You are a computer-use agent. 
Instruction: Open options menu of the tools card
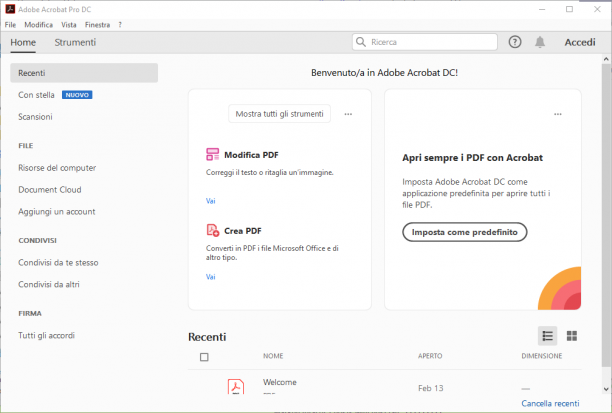(x=348, y=114)
